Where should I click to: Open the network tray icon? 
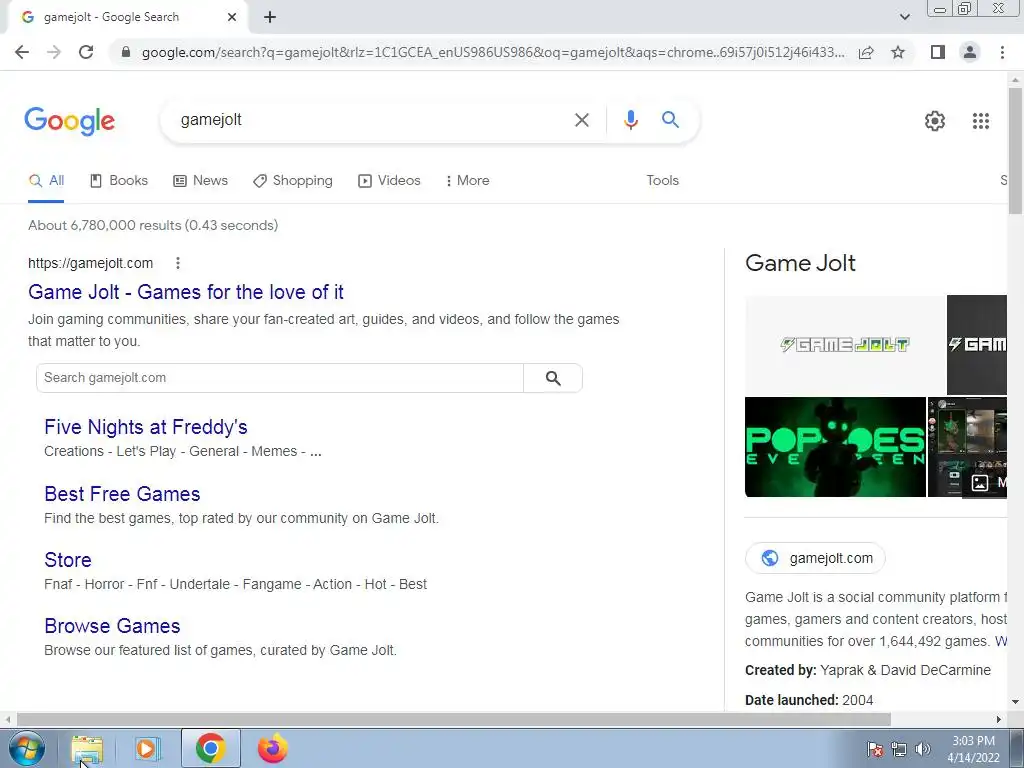click(x=899, y=749)
